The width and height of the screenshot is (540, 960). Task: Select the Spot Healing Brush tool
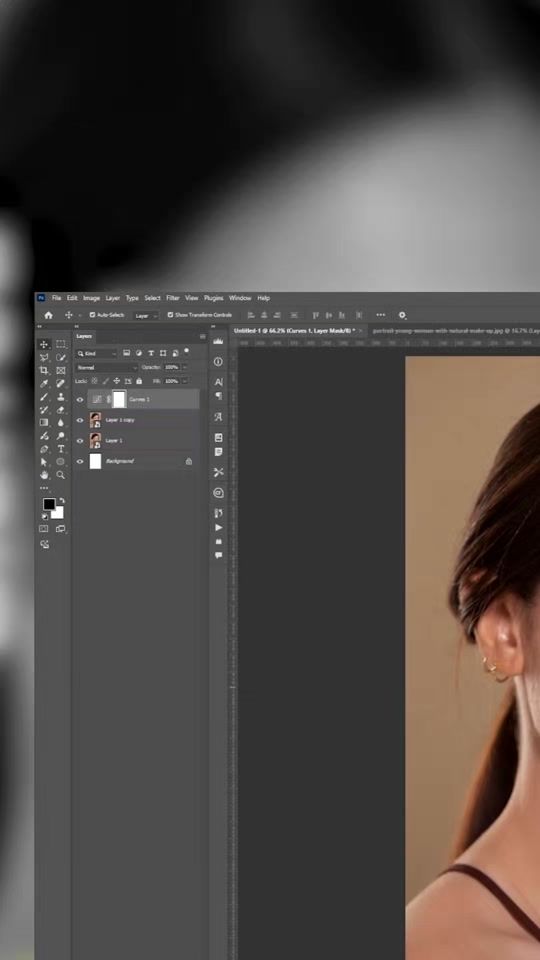tap(61, 384)
